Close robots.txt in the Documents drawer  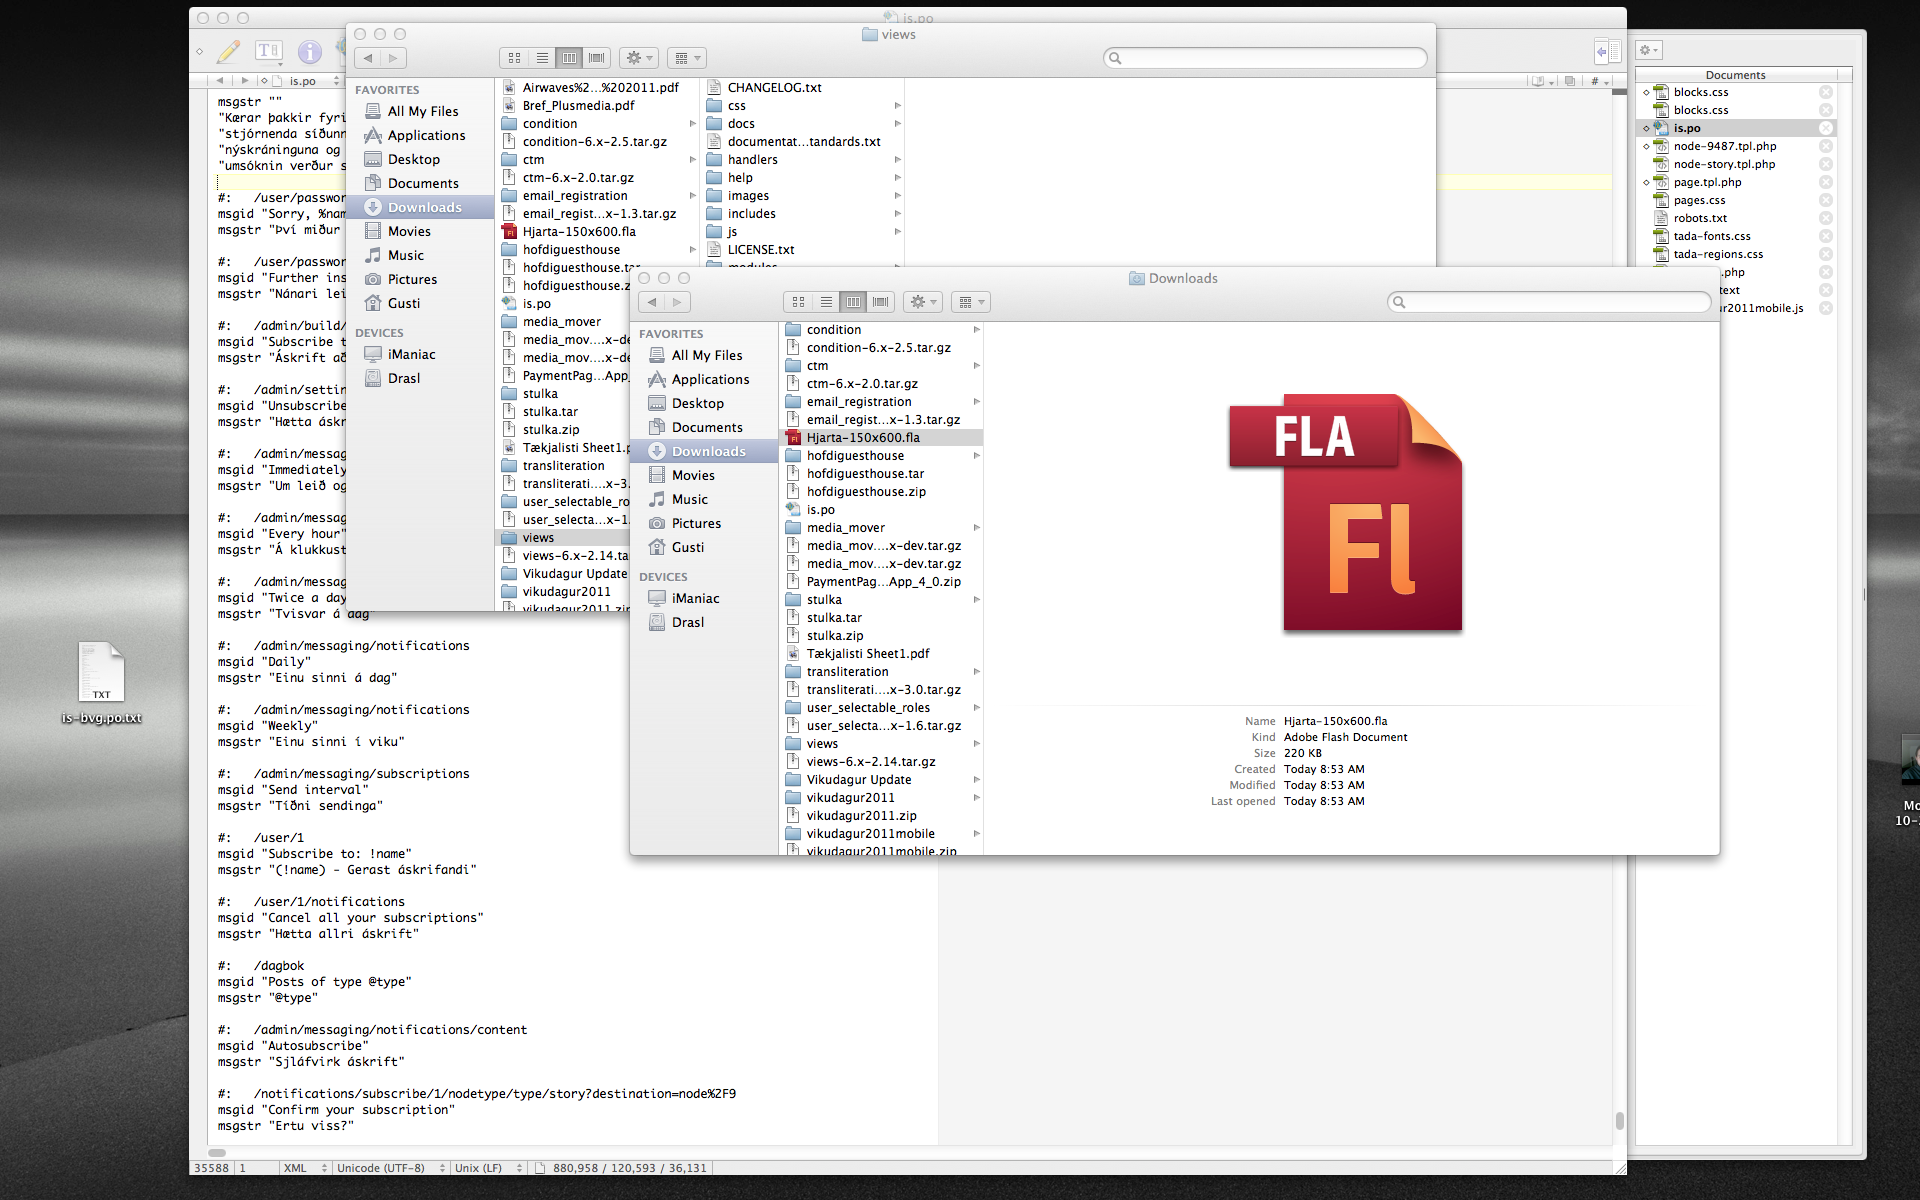1825,218
